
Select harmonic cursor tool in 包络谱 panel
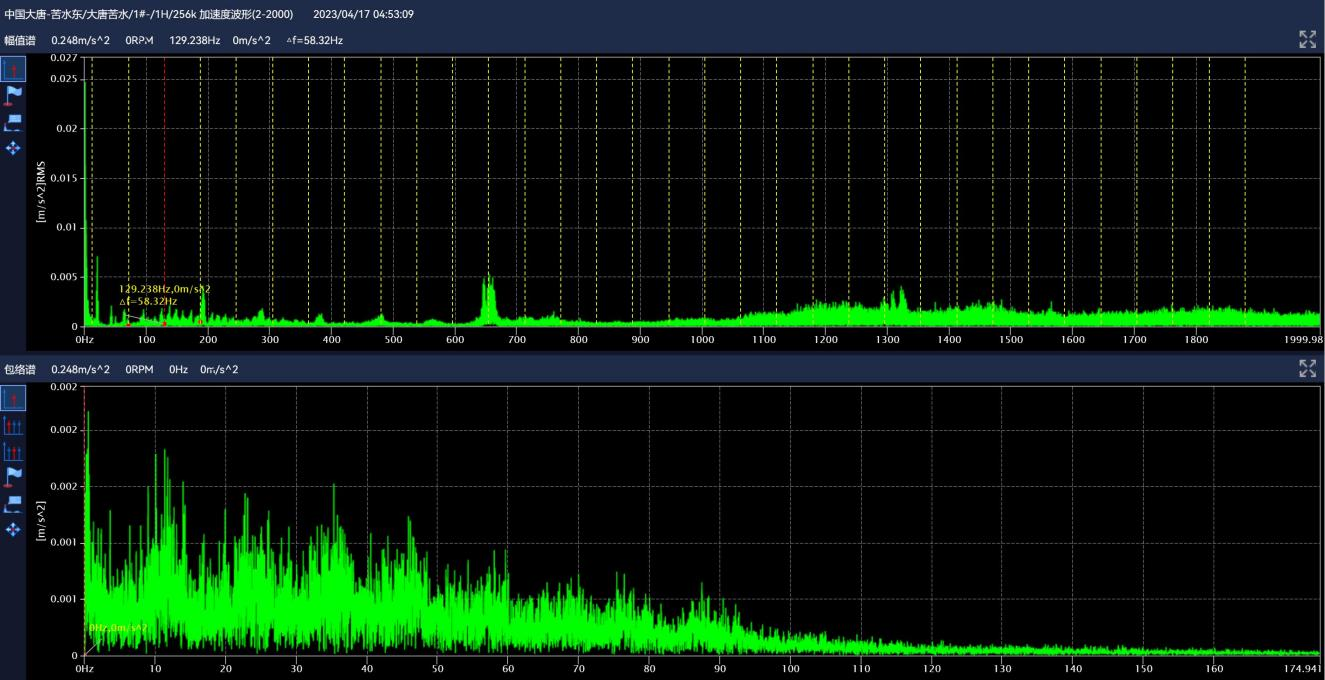pos(13,426)
